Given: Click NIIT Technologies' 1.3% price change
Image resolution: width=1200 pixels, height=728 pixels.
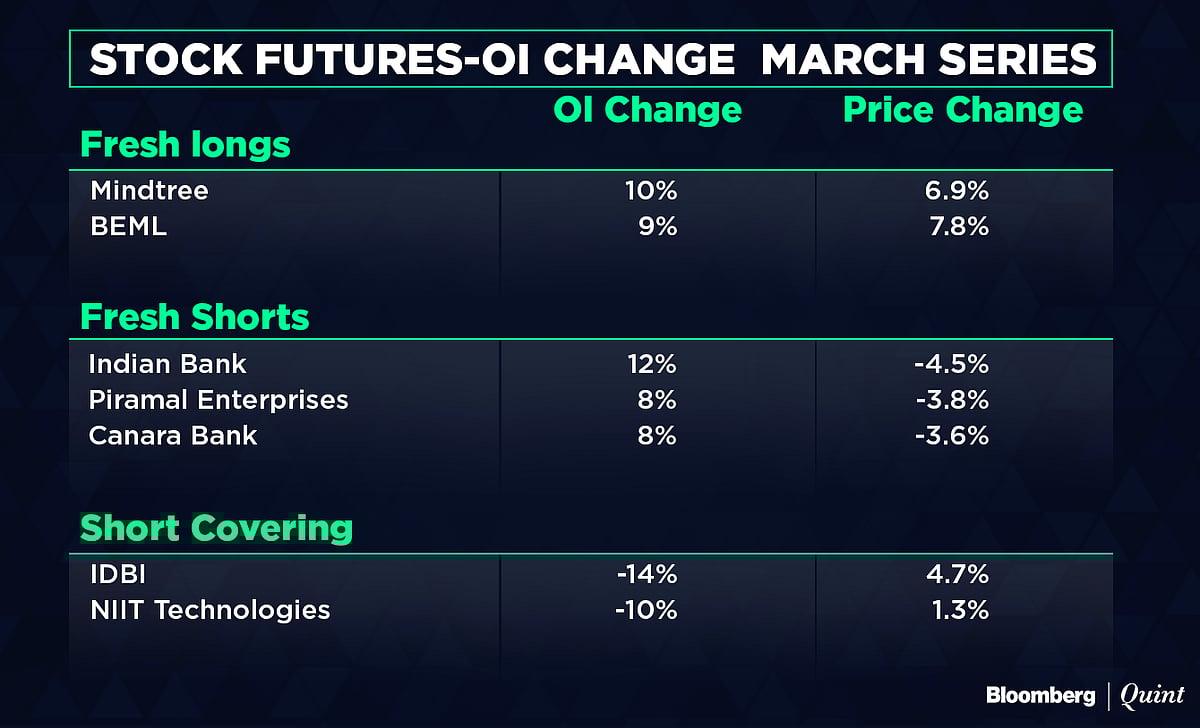Looking at the screenshot, I should click(963, 609).
